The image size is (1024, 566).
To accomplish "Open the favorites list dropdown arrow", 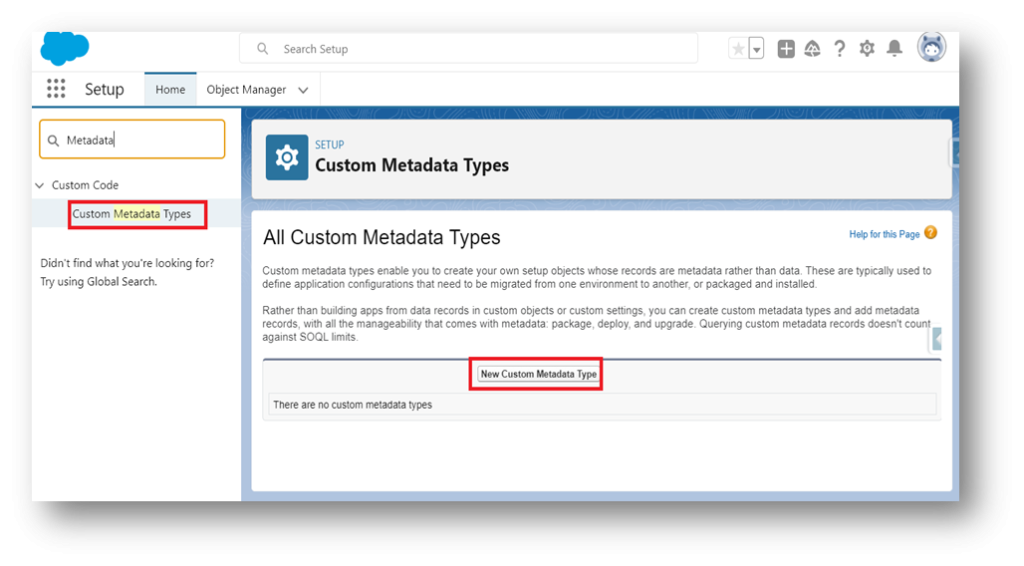I will coord(756,49).
